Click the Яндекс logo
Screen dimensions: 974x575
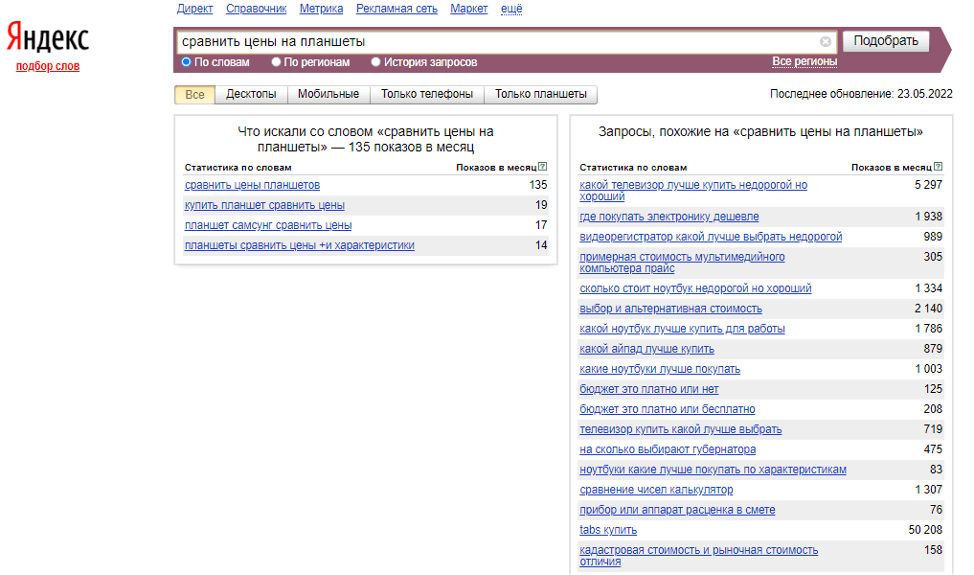[x=47, y=39]
